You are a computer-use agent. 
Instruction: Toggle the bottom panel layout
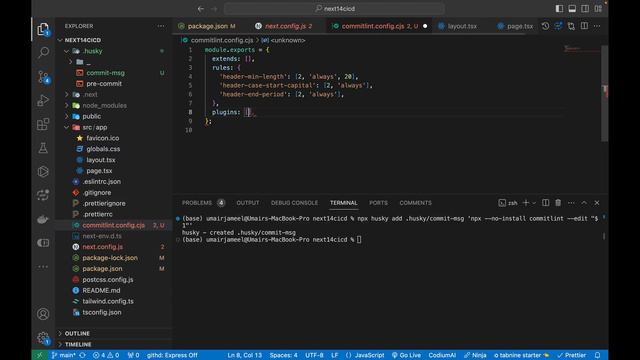click(572, 9)
